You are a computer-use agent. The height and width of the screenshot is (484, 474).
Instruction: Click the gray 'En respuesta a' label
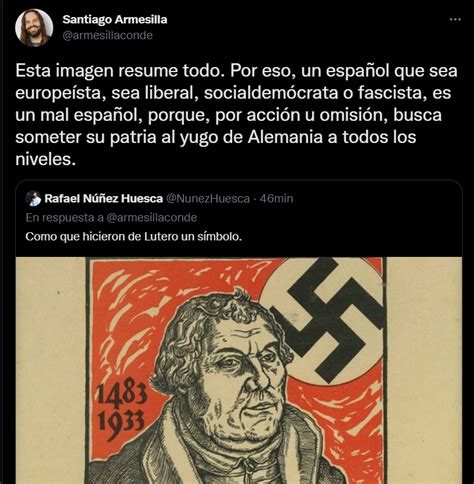pos(65,218)
